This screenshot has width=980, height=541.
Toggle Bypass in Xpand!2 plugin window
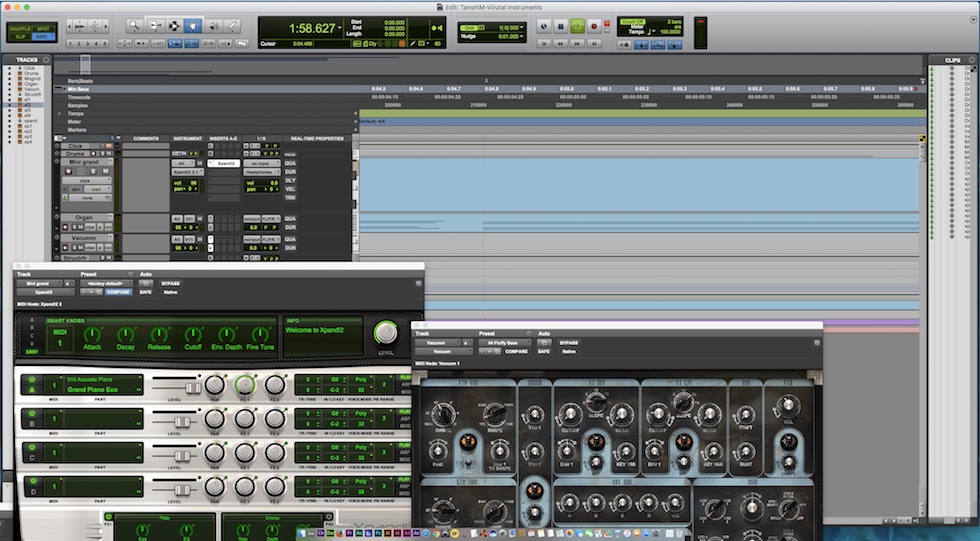click(170, 284)
